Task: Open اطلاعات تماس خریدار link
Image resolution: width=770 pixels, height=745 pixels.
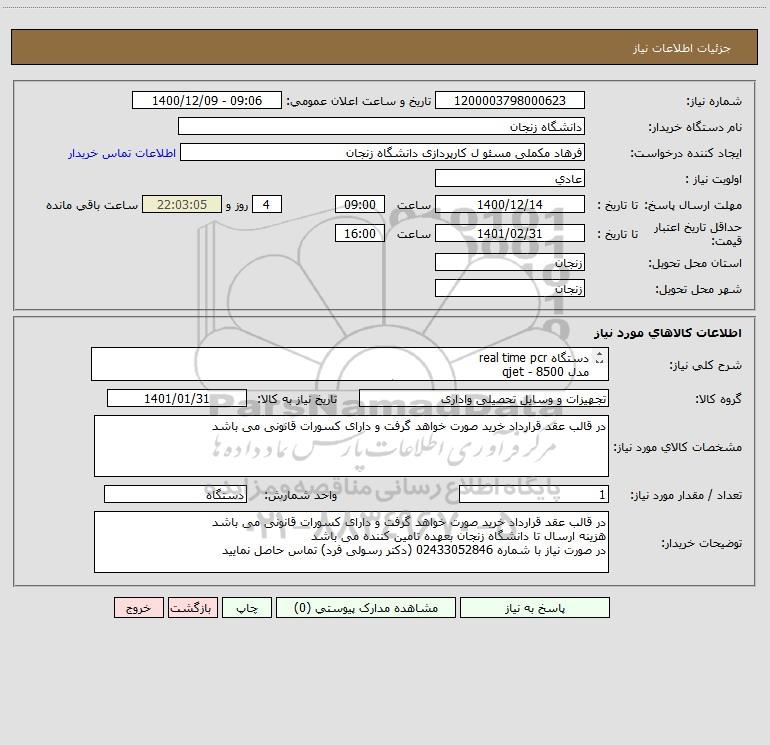Action: [122, 153]
